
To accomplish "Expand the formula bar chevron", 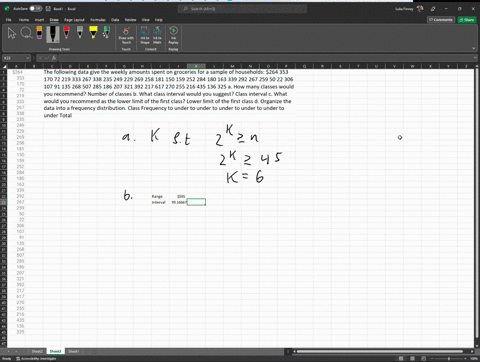I will (475, 58).
